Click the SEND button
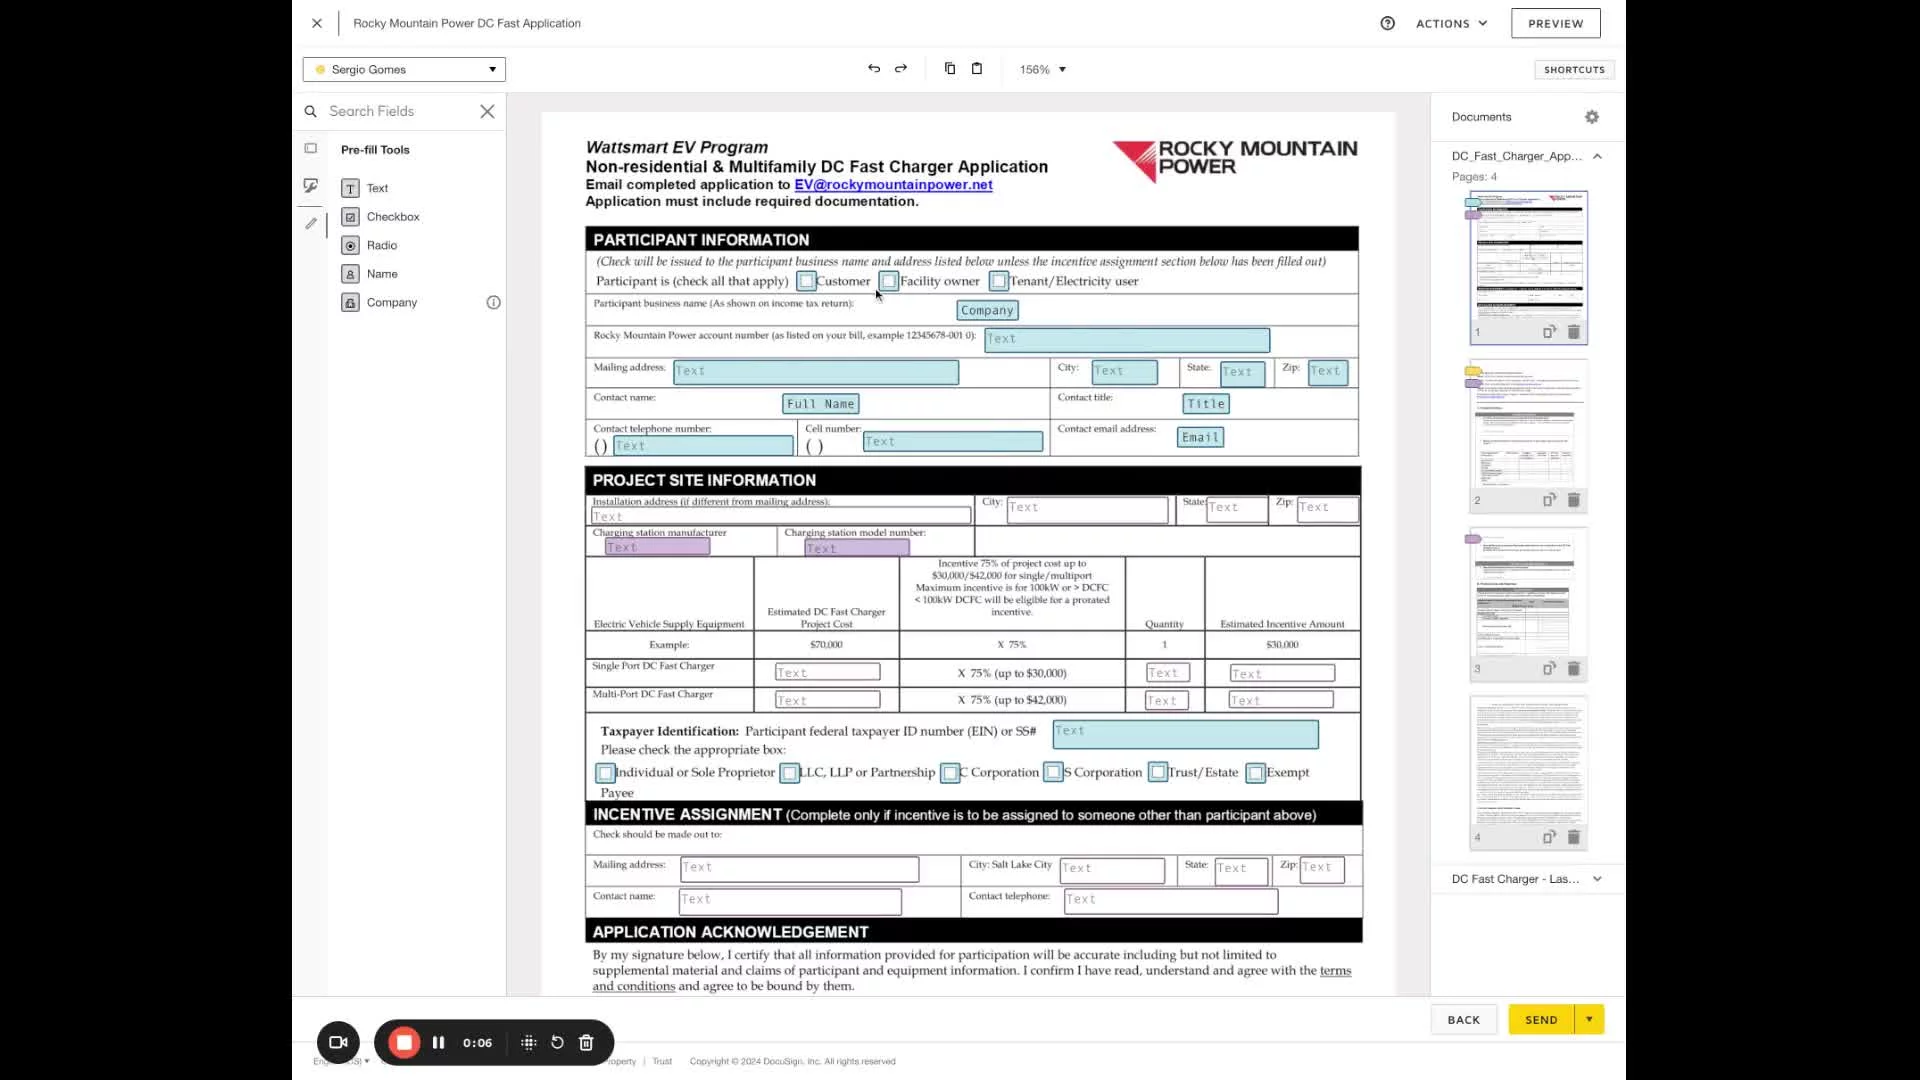 click(x=1541, y=1020)
